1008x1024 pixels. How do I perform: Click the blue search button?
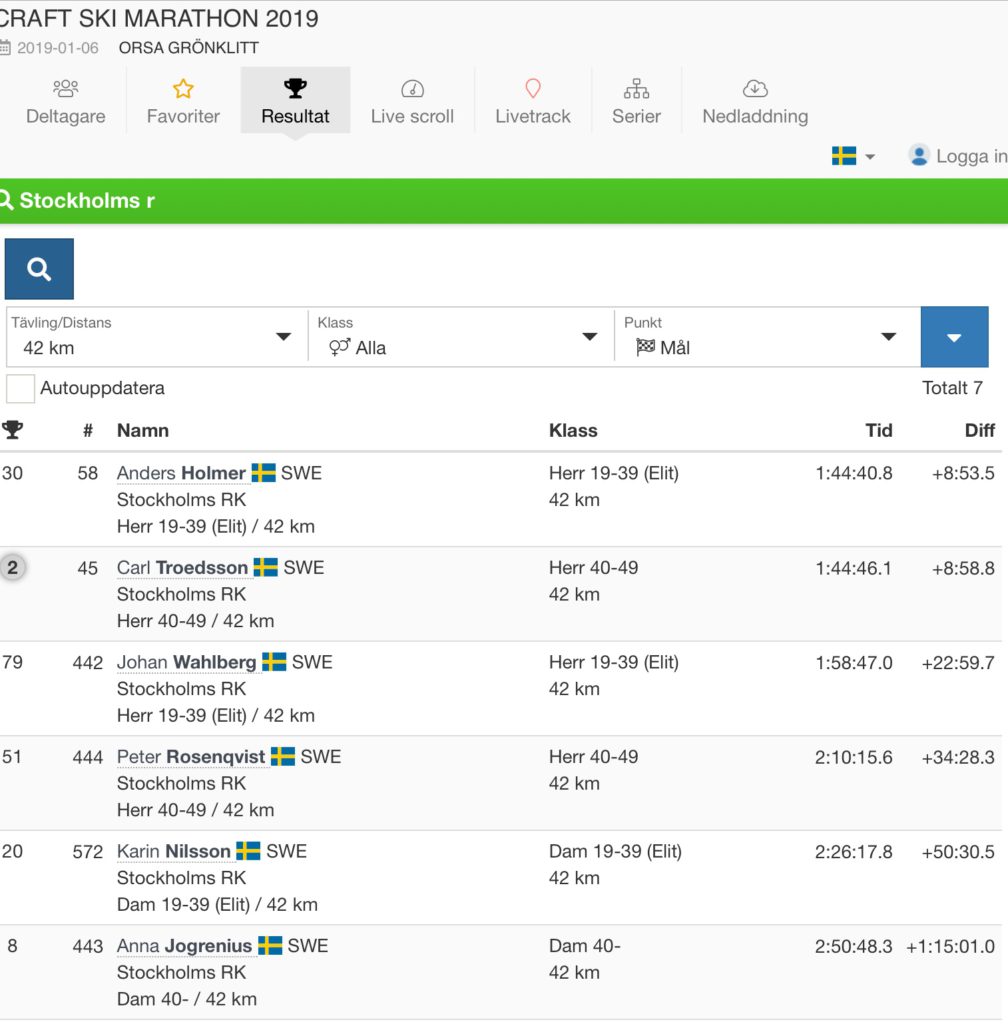39,268
